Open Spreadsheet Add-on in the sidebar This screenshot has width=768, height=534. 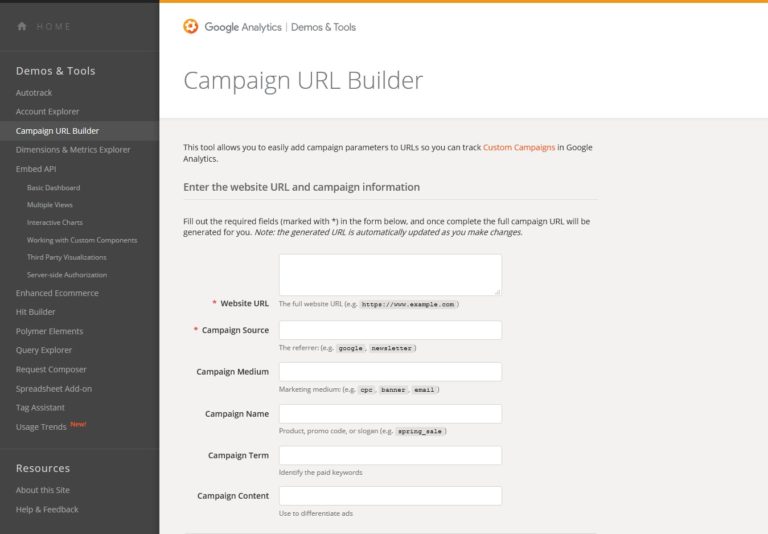click(x=54, y=388)
